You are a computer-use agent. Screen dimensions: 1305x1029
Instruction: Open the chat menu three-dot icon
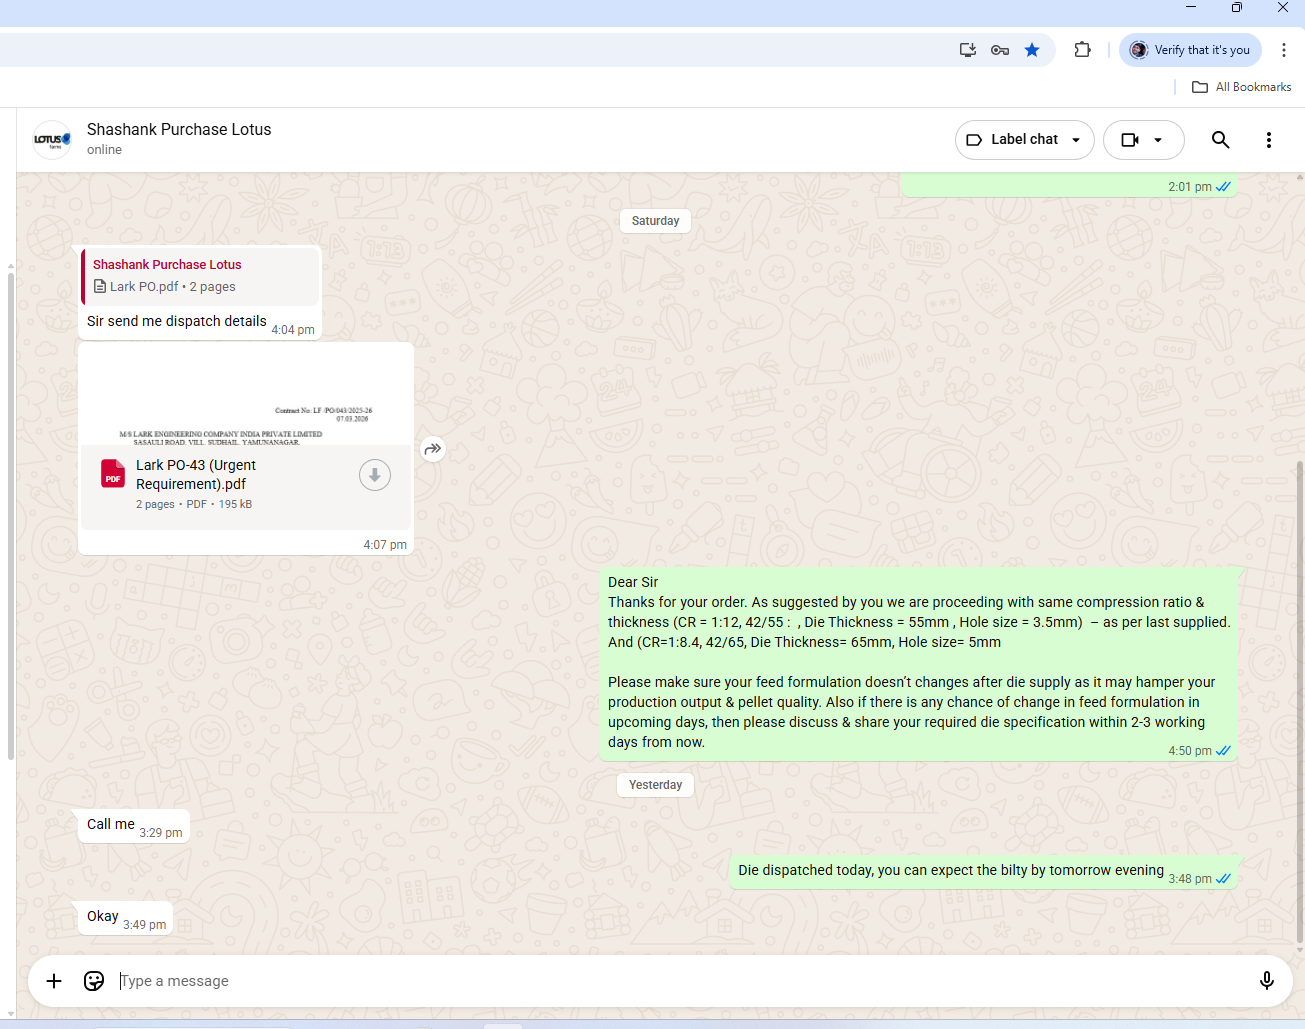point(1268,140)
